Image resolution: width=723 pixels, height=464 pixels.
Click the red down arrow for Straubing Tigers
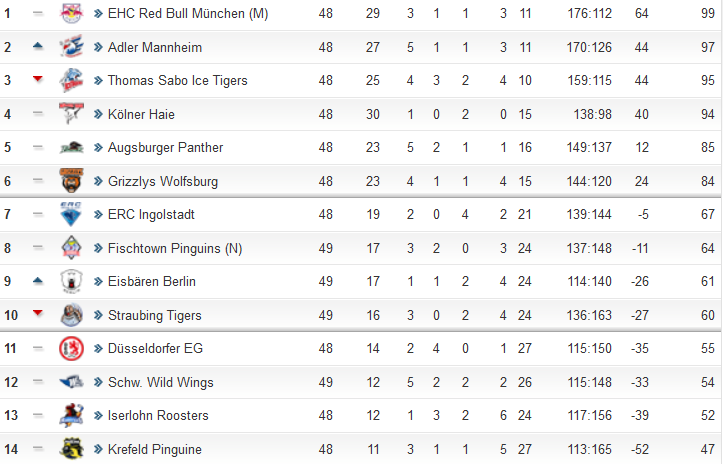pyautogui.click(x=38, y=314)
